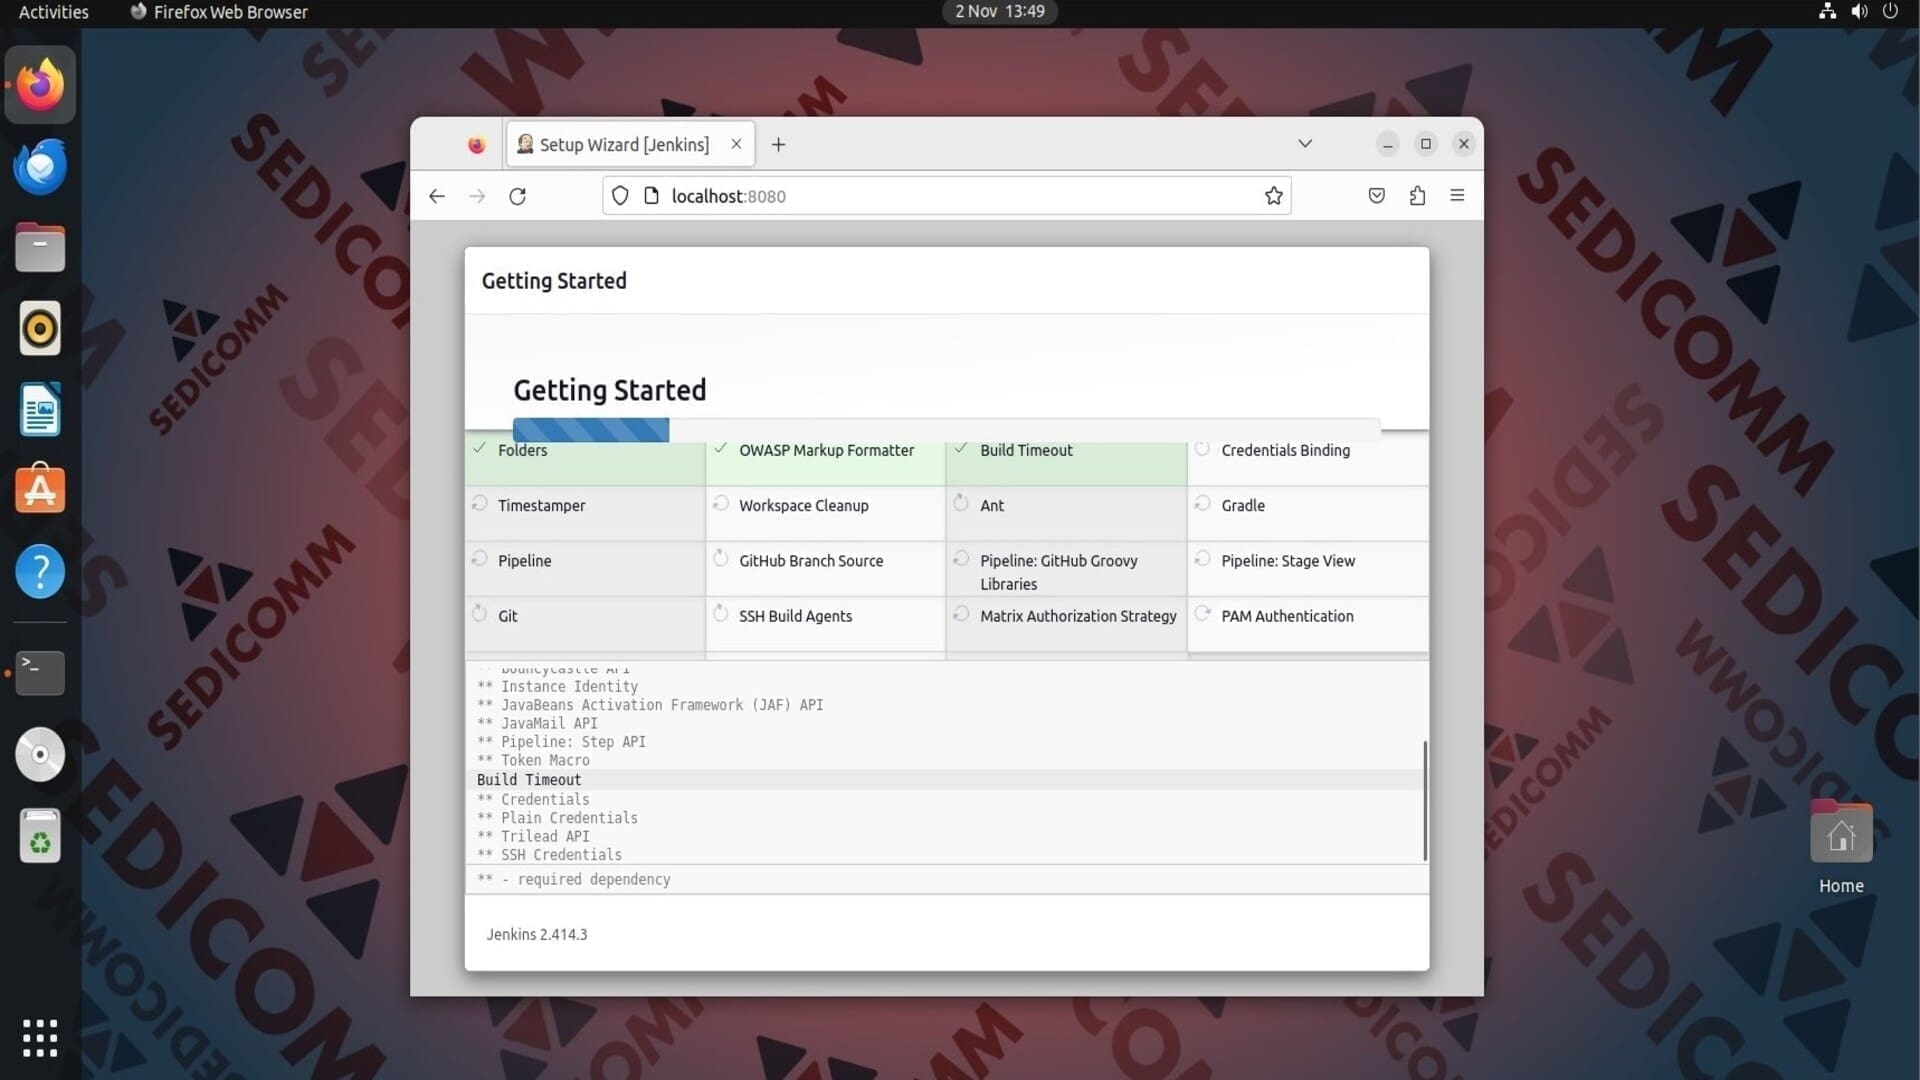Click the Jenkins 2.414.3 version text
The image size is (1920, 1080).
click(537, 934)
